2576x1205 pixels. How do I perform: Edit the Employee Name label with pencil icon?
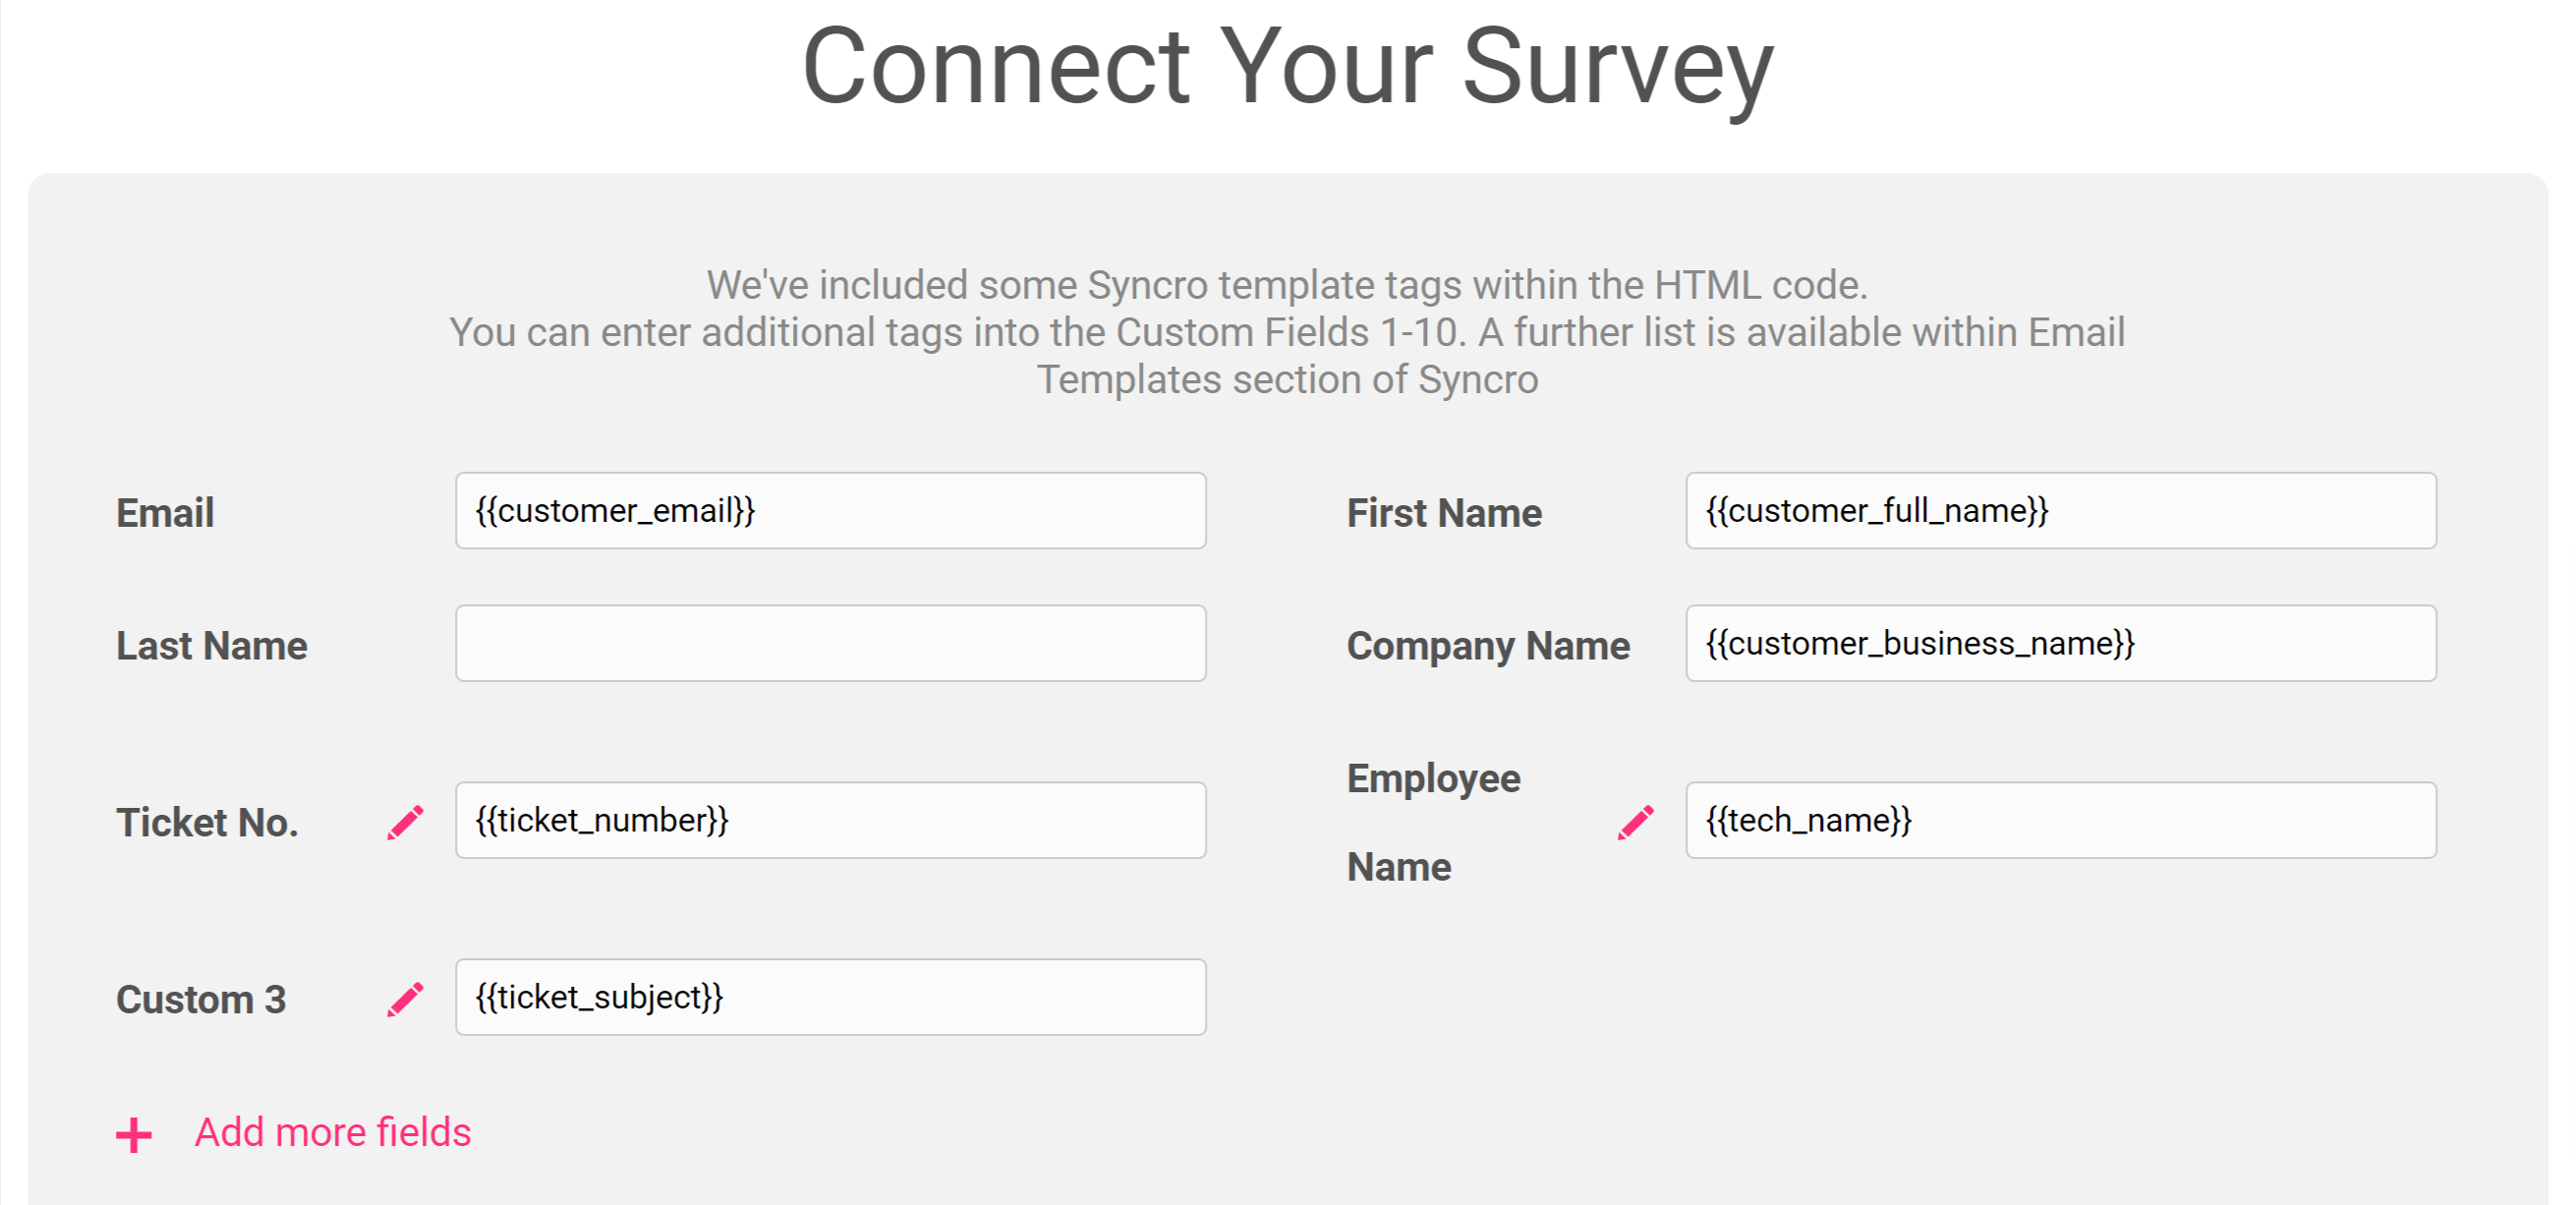tap(1635, 822)
